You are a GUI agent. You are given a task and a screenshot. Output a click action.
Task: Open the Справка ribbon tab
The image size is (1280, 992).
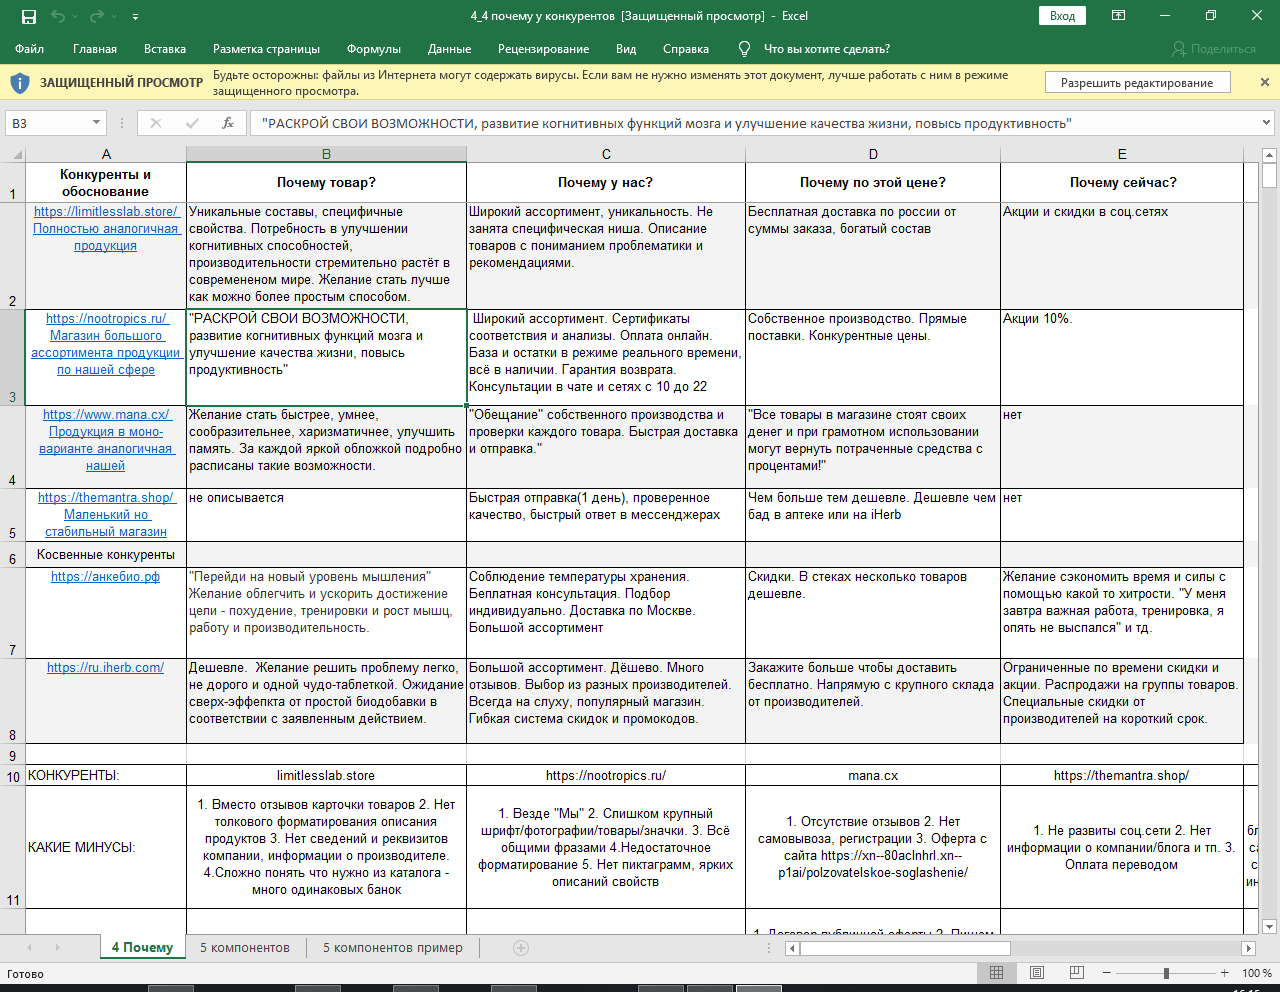point(686,49)
